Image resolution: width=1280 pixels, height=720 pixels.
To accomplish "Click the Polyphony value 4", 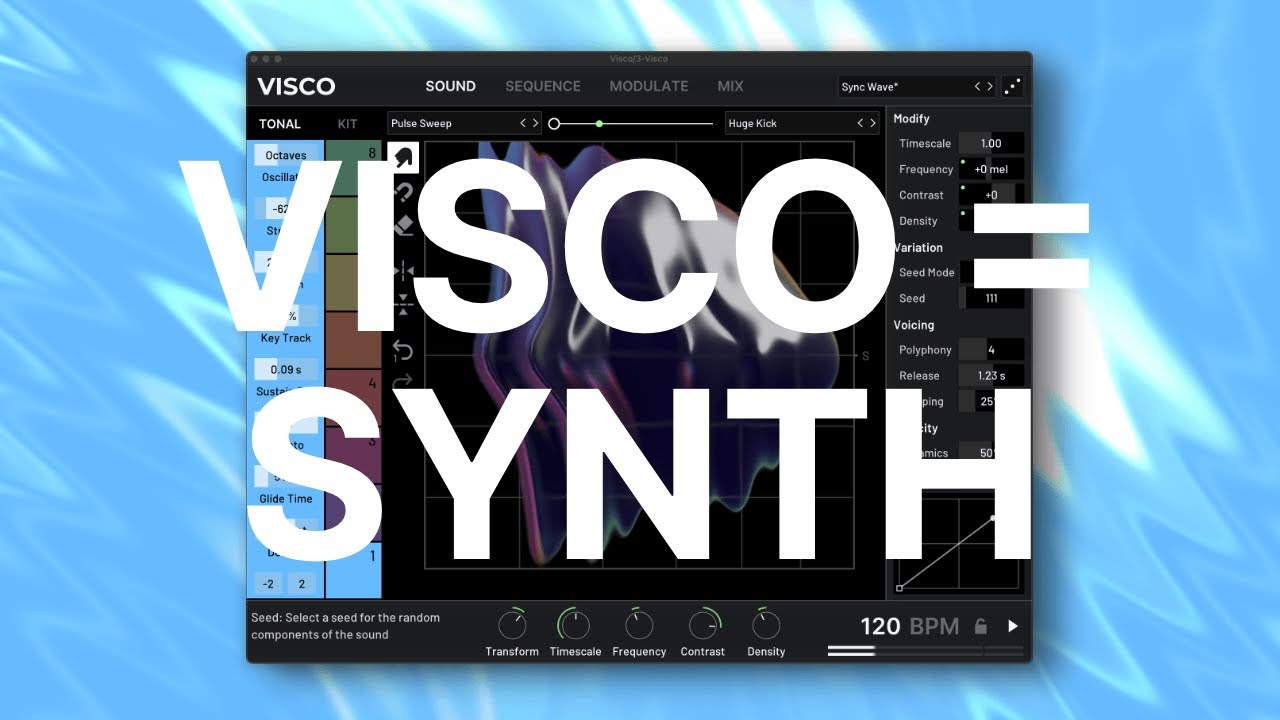I will [x=991, y=350].
